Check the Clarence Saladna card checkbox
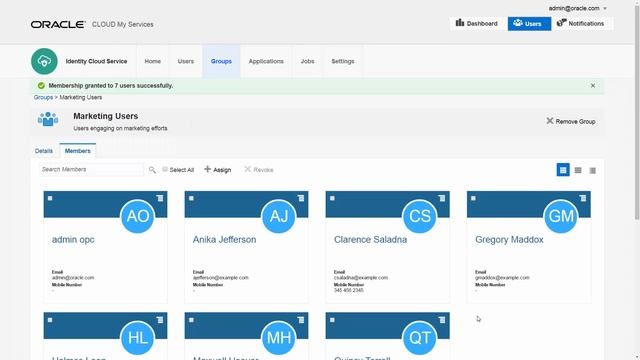Screen dimensions: 640x360 (332, 198)
